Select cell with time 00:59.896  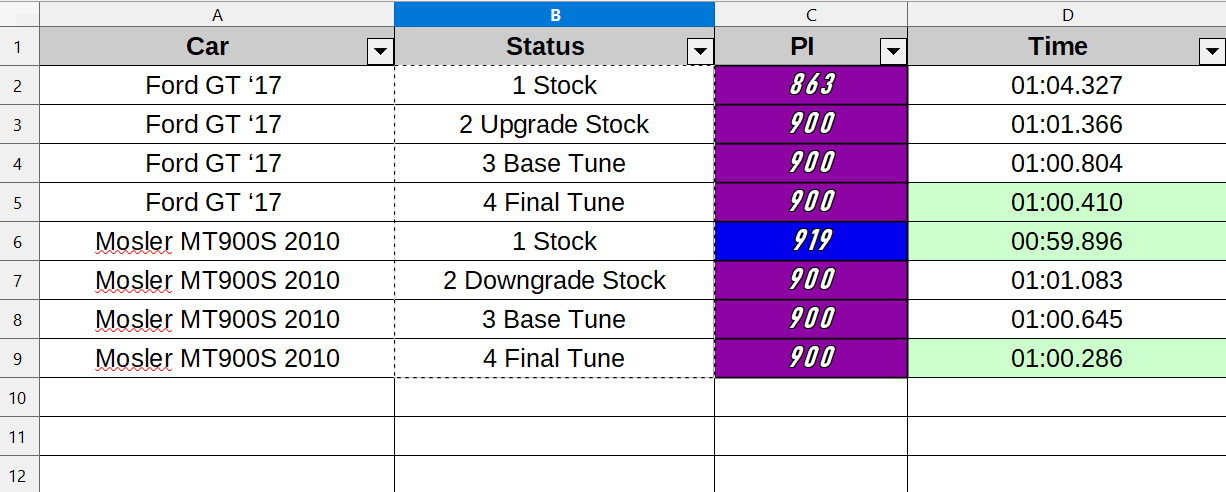point(1067,241)
